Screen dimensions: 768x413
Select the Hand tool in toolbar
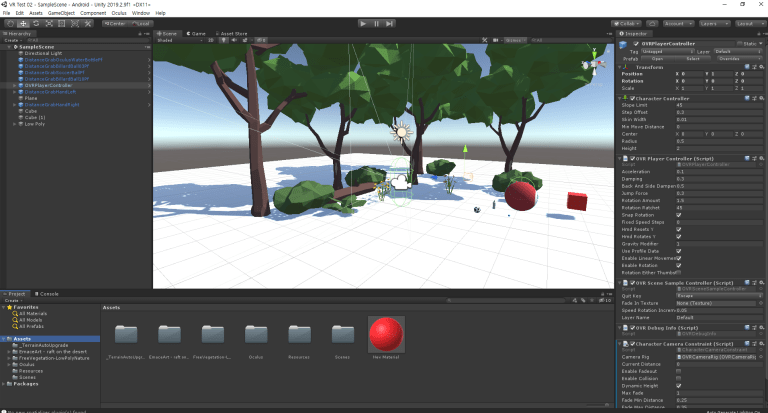[x=9, y=22]
